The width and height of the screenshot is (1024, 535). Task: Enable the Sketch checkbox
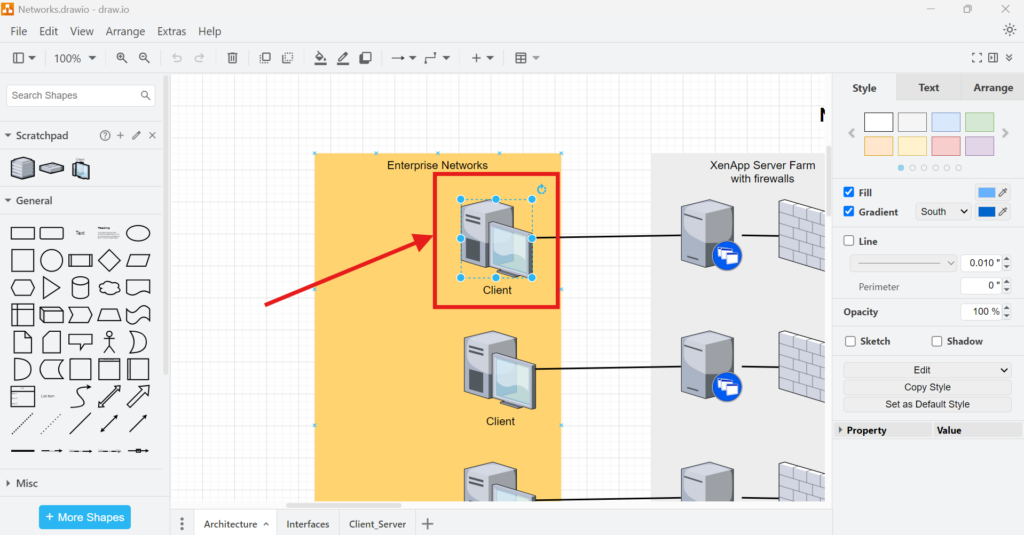tap(850, 341)
